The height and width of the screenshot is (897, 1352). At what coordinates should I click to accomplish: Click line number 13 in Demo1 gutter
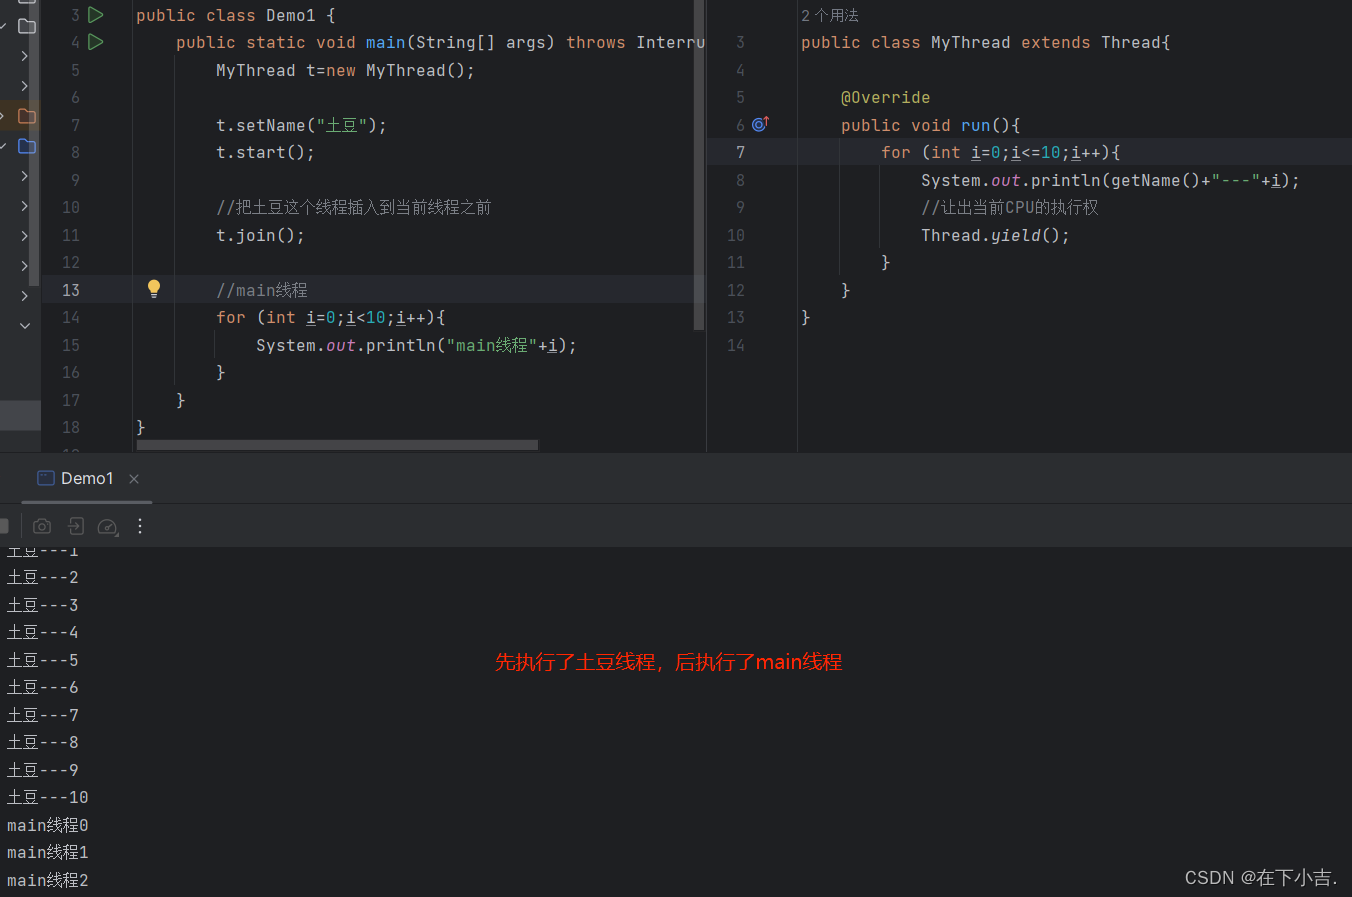pyautogui.click(x=71, y=290)
